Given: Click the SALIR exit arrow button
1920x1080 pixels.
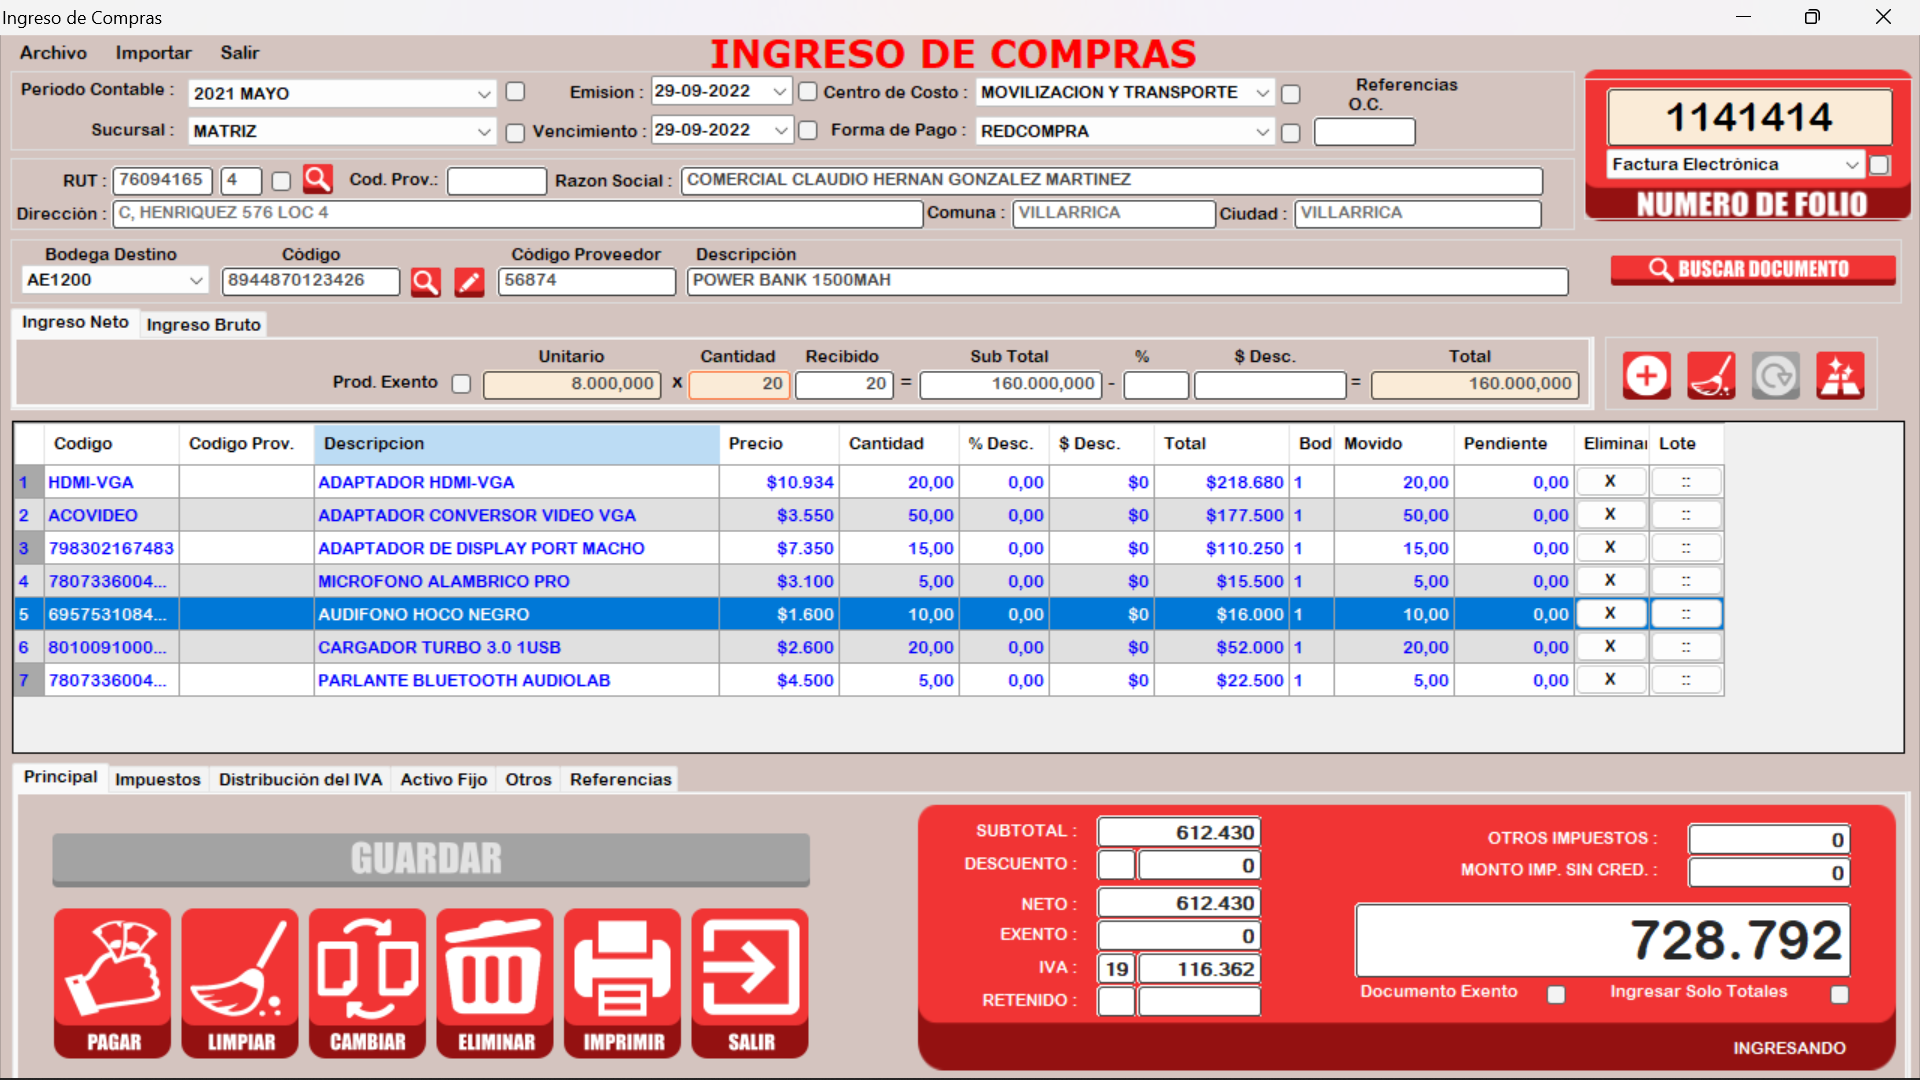Looking at the screenshot, I should (x=750, y=983).
